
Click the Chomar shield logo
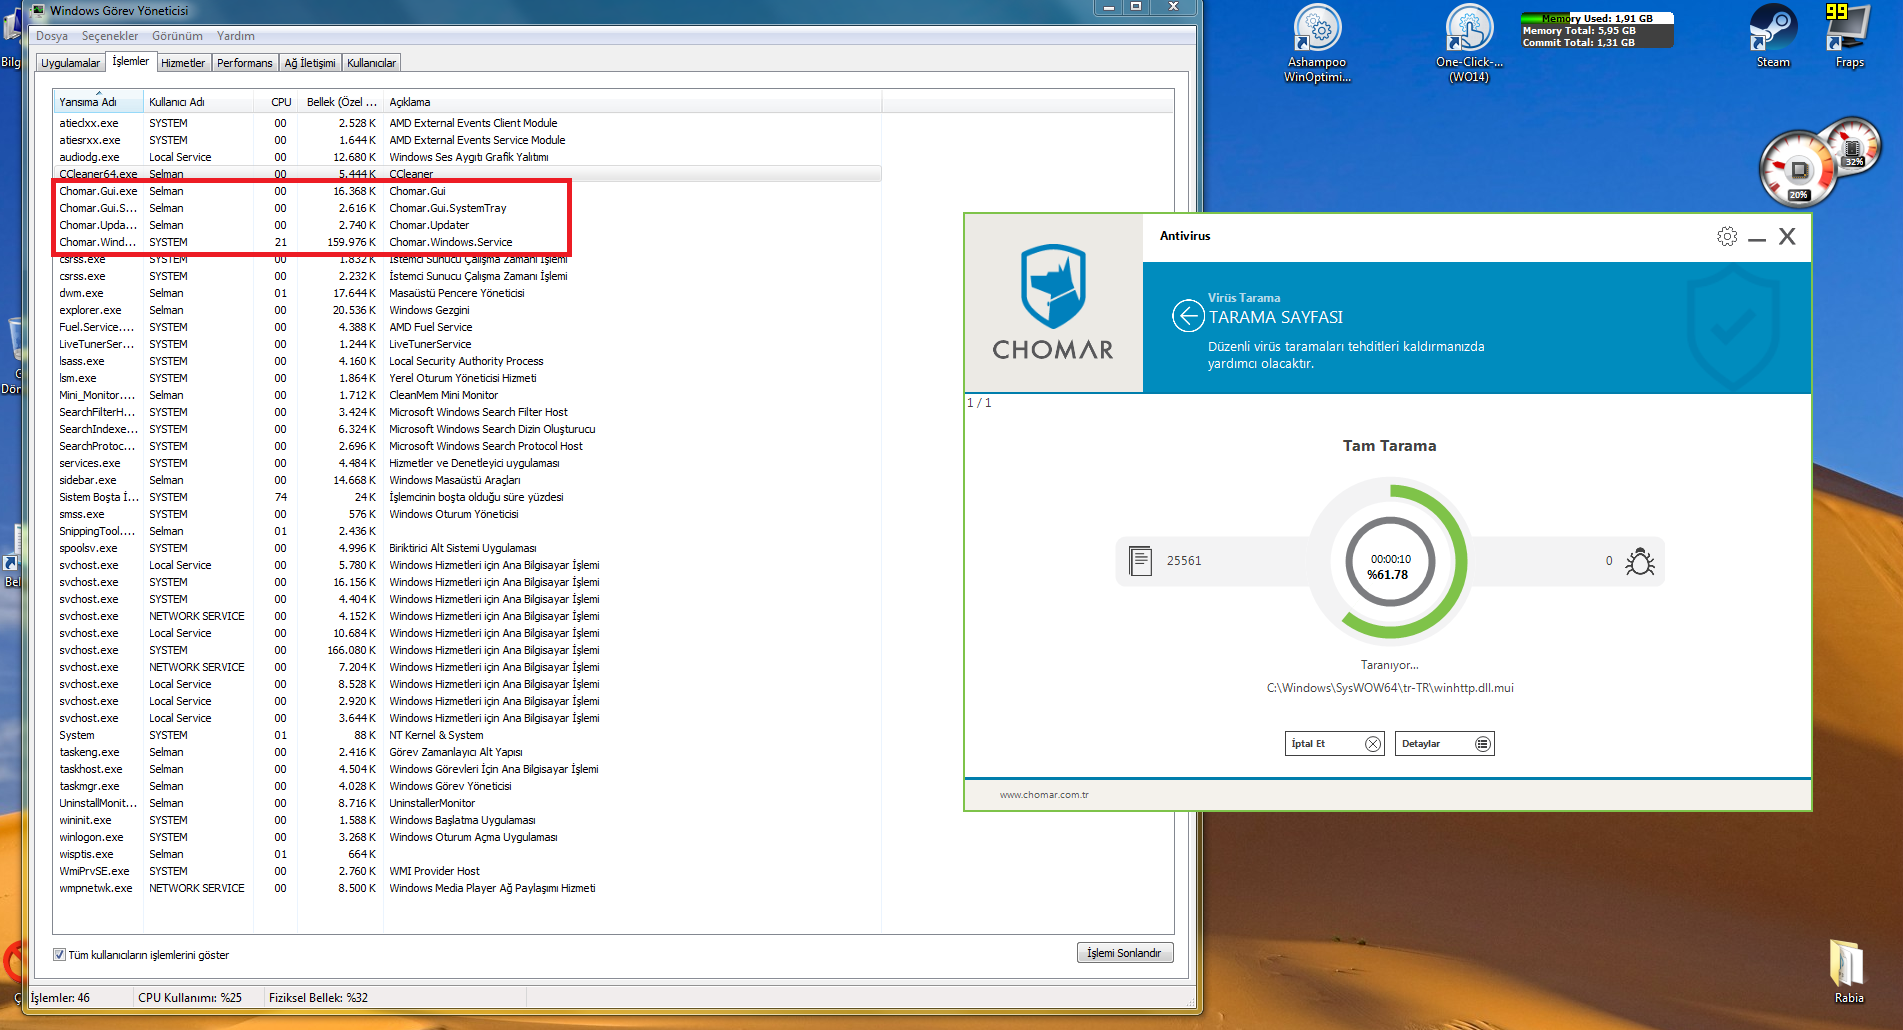click(1053, 286)
